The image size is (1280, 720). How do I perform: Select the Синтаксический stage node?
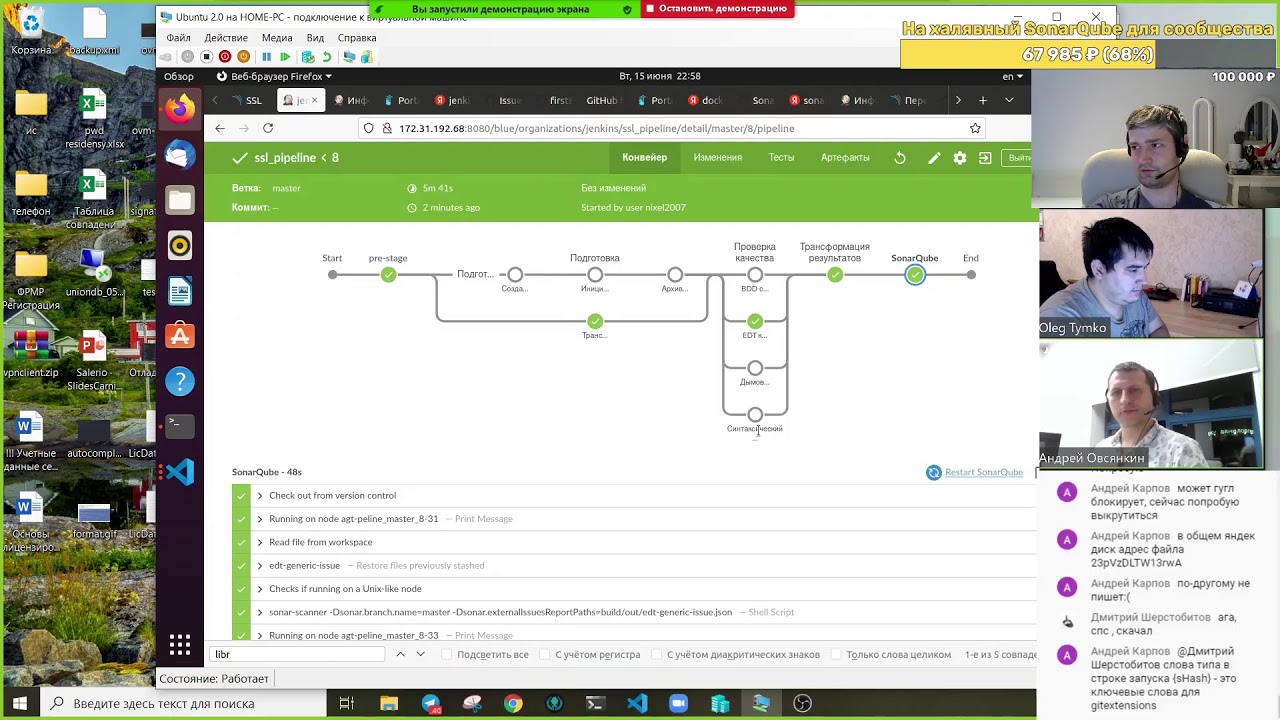[755, 414]
